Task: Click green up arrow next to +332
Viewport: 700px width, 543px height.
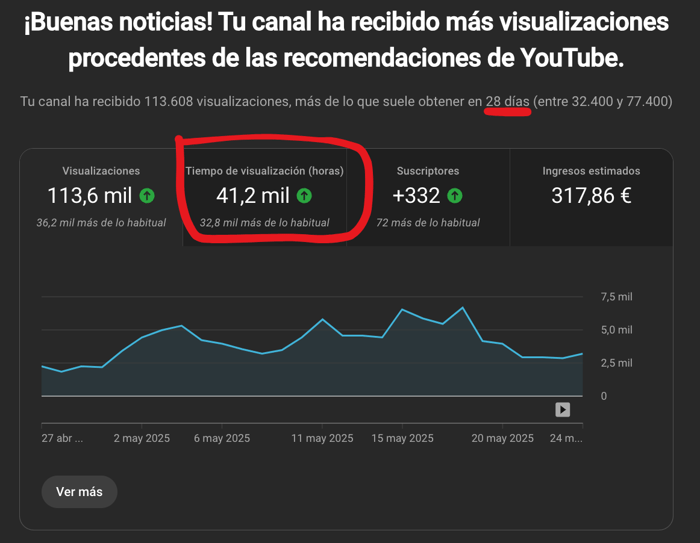Action: (x=455, y=196)
